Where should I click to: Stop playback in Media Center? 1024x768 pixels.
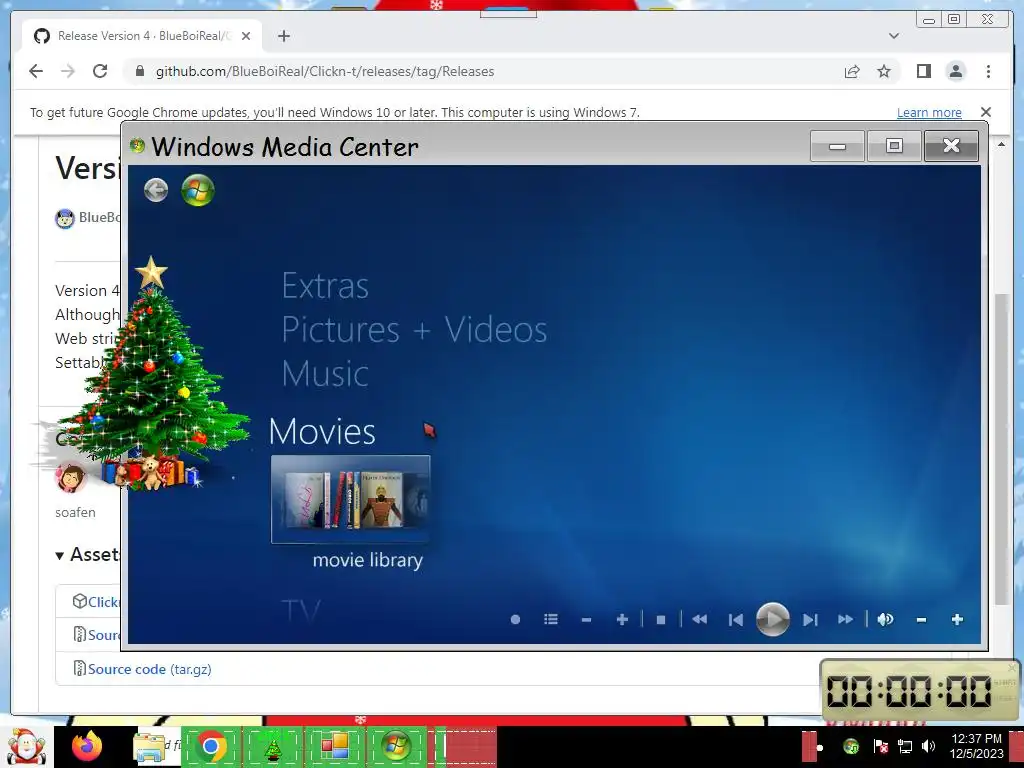pyautogui.click(x=661, y=619)
